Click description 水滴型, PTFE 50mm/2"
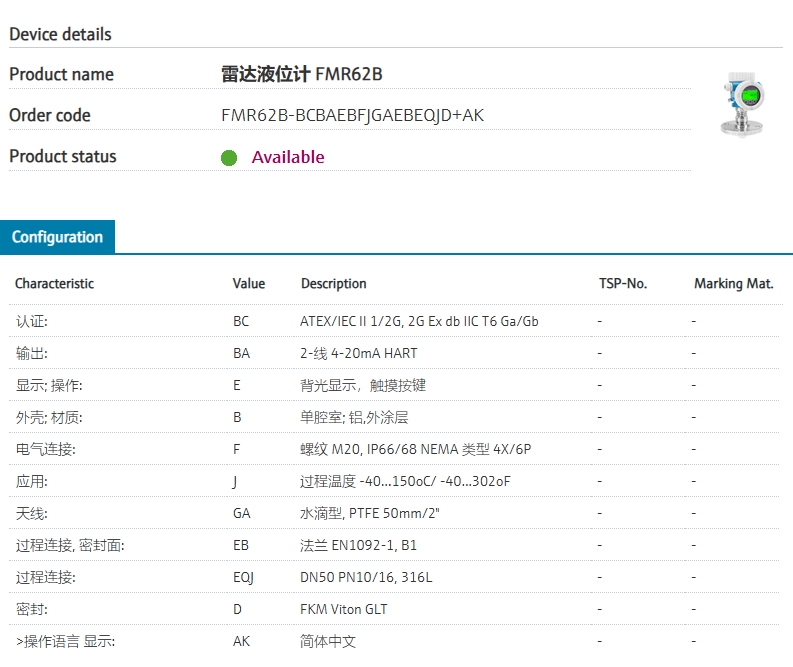793x667 pixels. 370,513
